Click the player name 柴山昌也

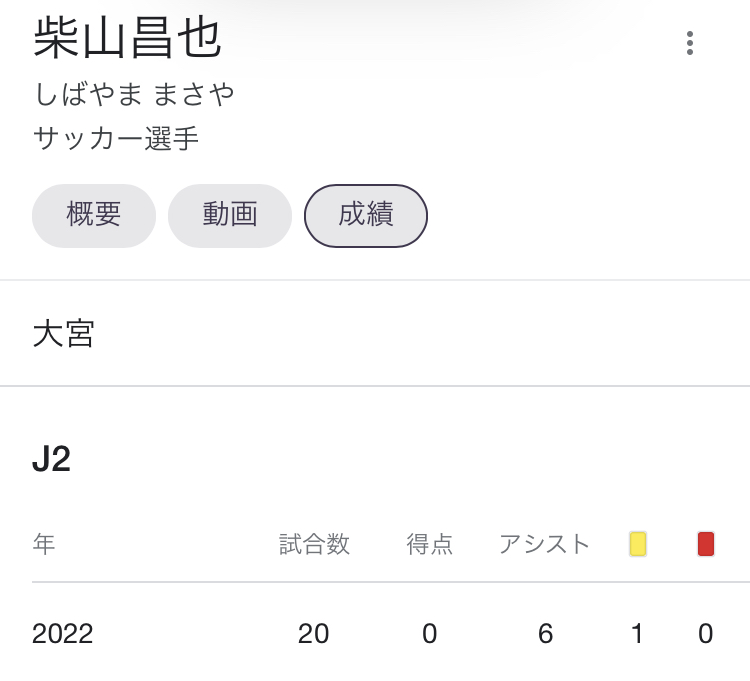click(128, 39)
